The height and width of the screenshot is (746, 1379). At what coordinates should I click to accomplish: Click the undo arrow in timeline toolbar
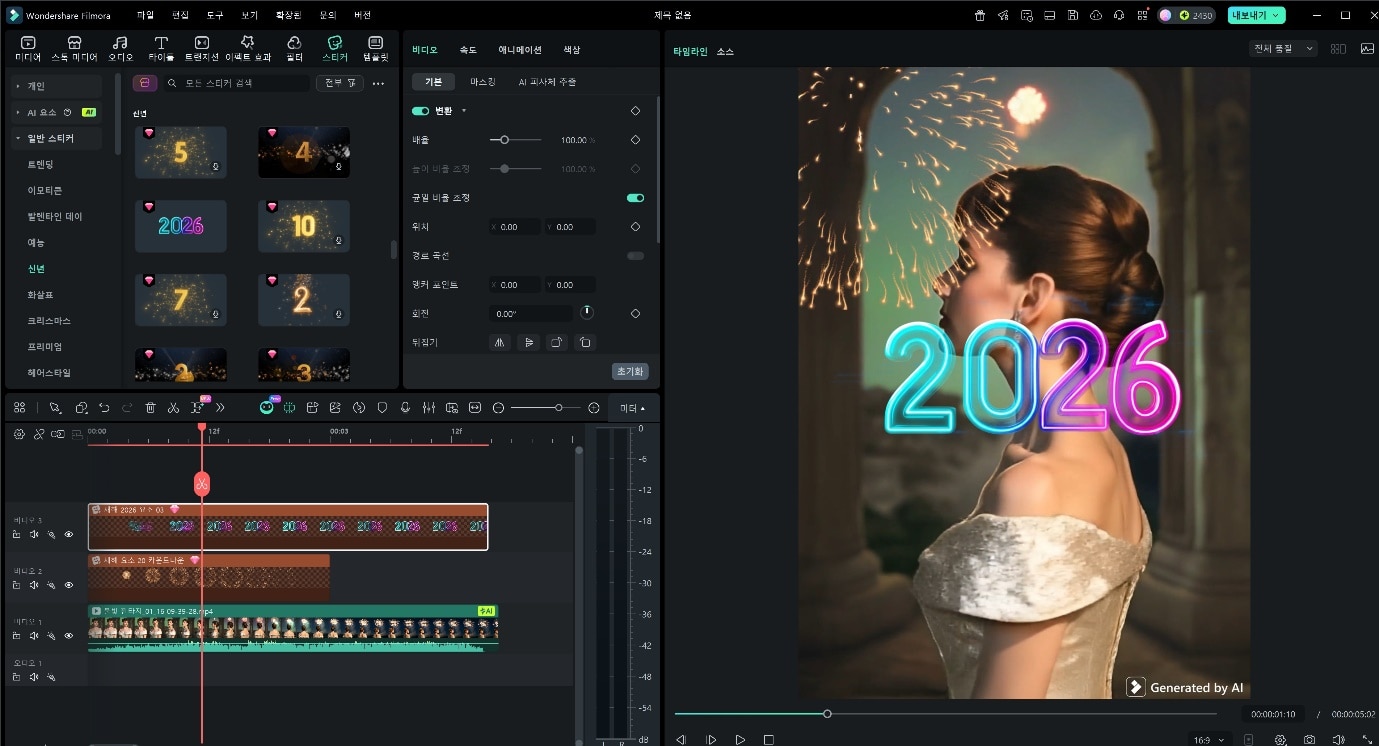[x=104, y=408]
